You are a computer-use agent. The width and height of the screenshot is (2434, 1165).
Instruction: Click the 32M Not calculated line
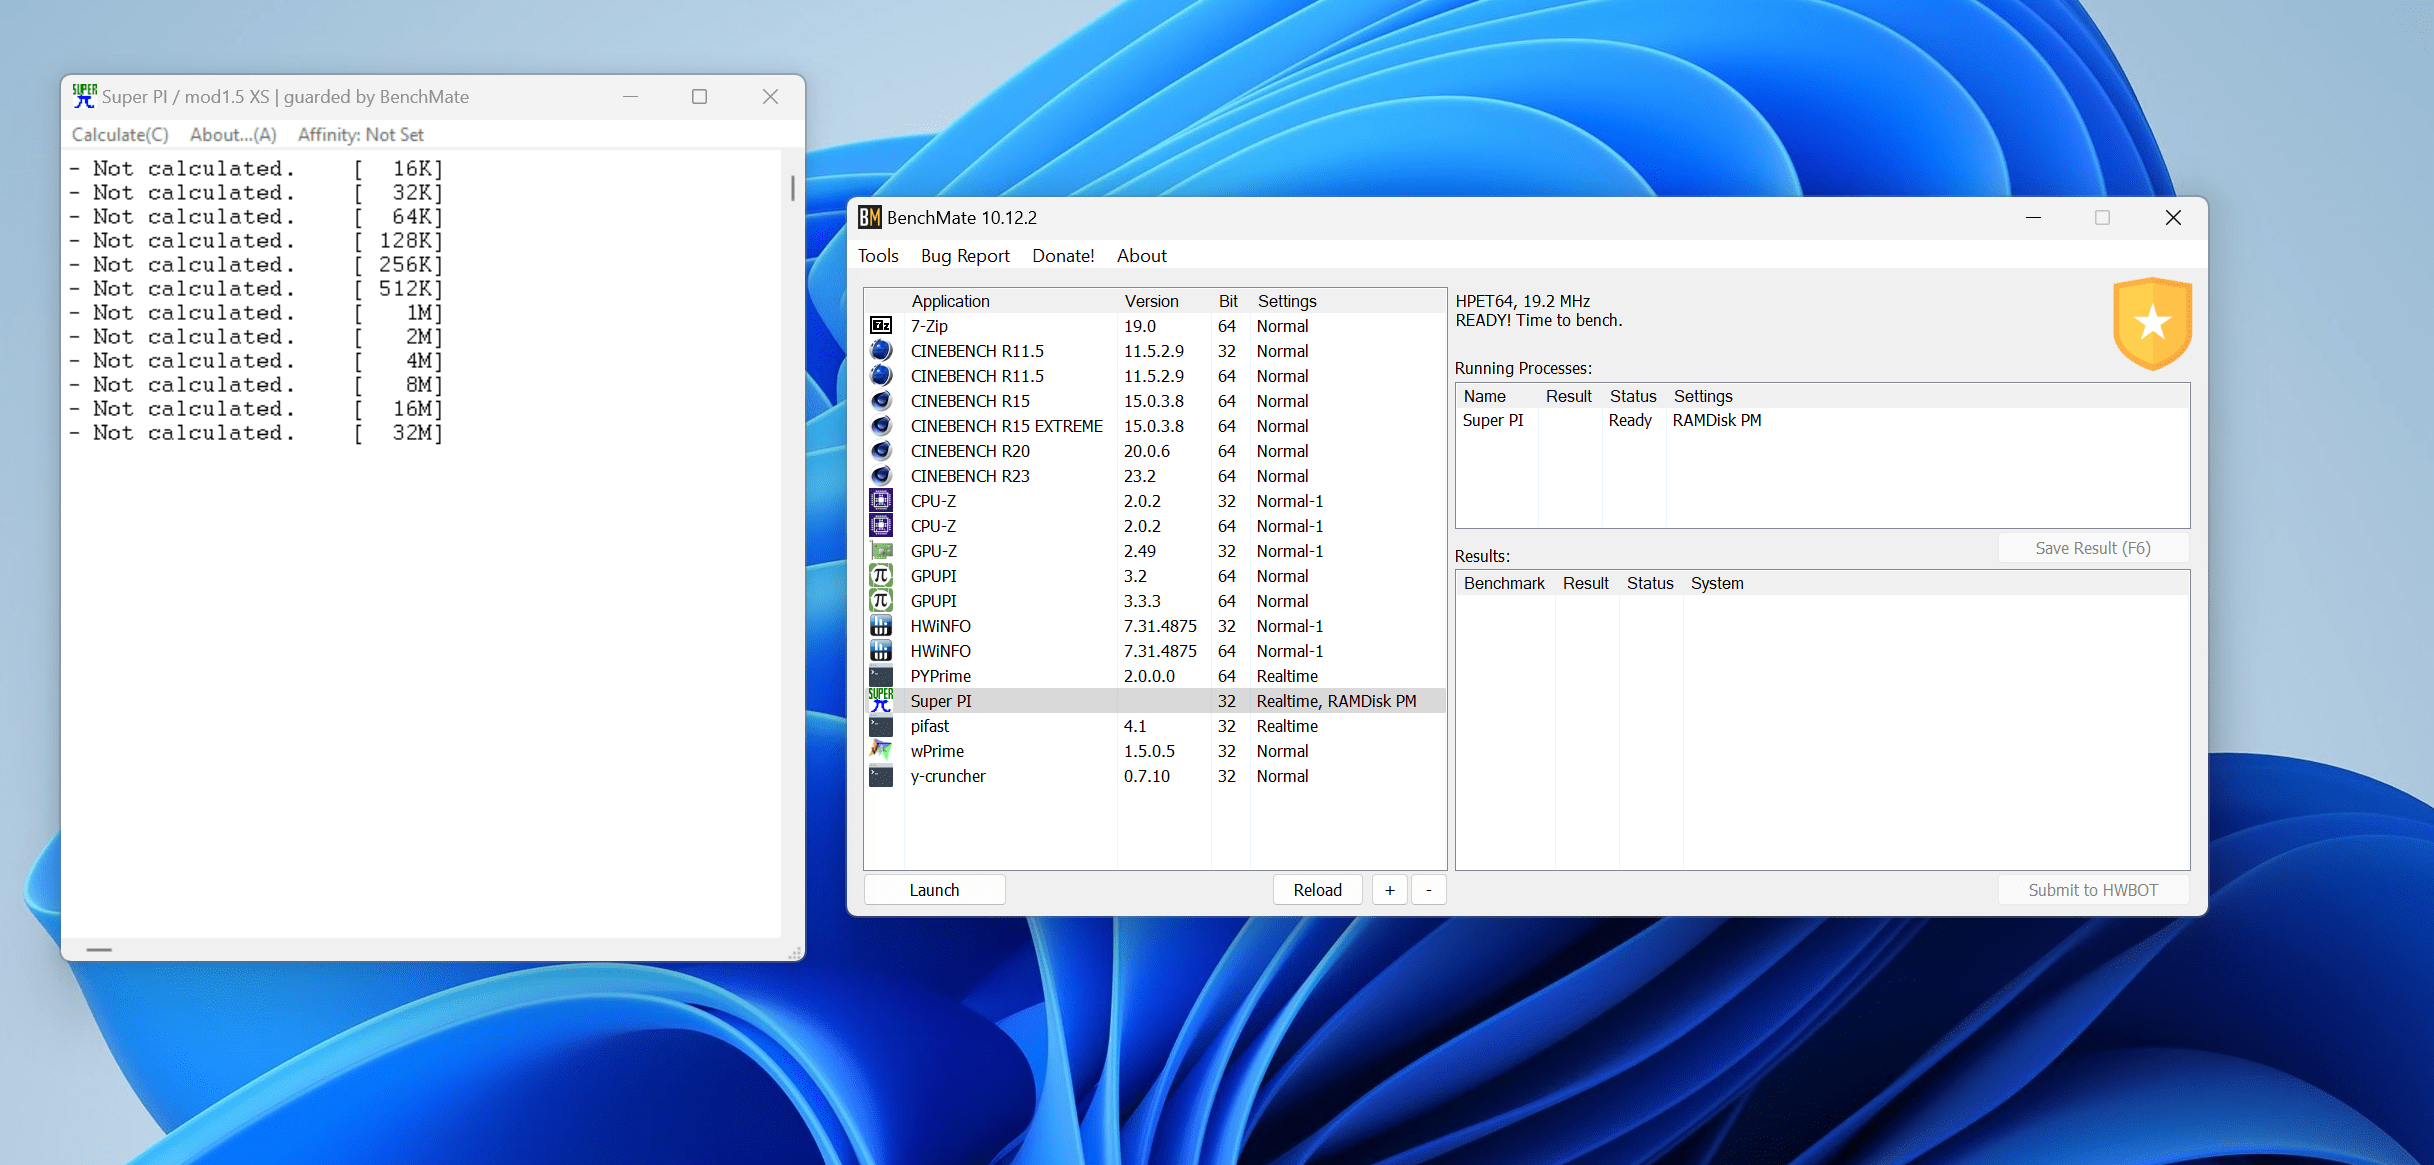point(255,433)
